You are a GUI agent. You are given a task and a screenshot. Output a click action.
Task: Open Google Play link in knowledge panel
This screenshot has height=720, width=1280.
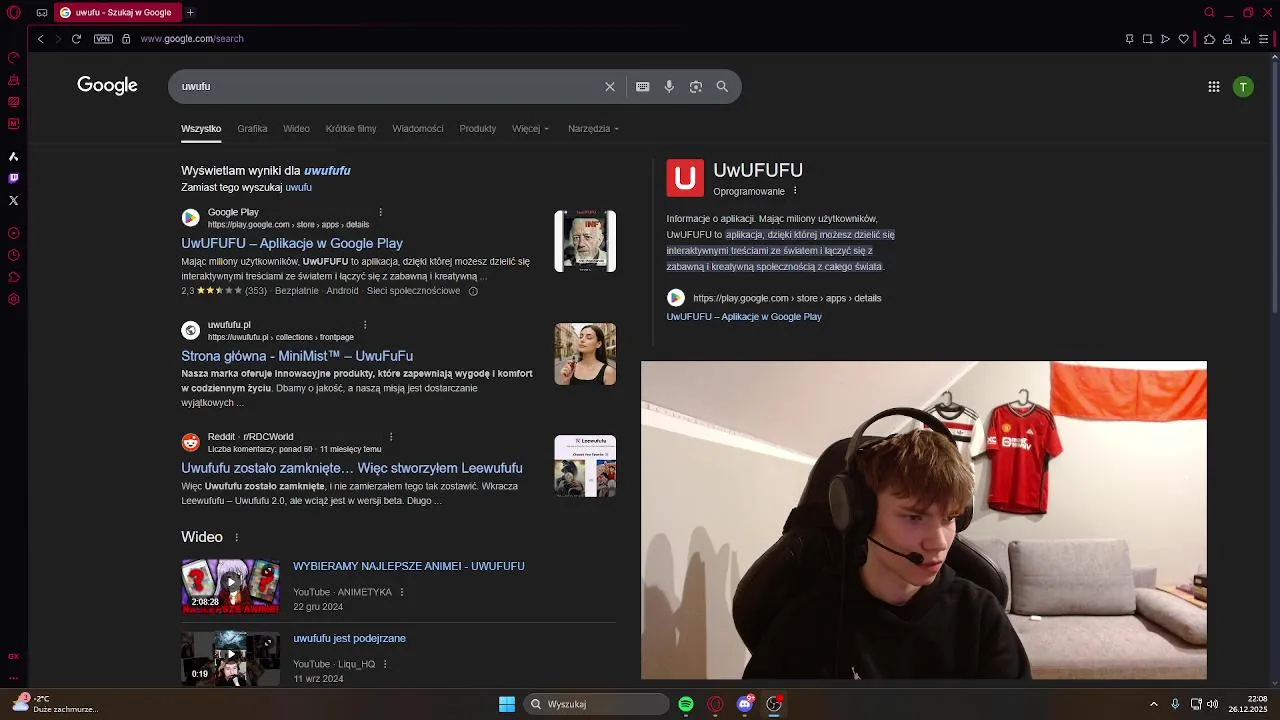pos(744,317)
